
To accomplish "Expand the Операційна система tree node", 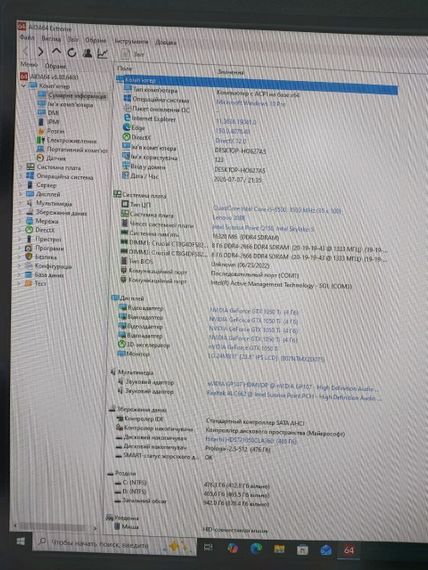I will 21,176.
